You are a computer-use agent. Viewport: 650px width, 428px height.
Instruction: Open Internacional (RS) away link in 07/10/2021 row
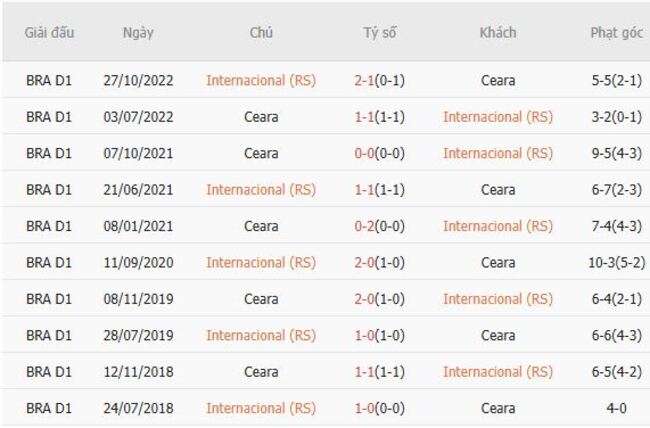point(497,153)
